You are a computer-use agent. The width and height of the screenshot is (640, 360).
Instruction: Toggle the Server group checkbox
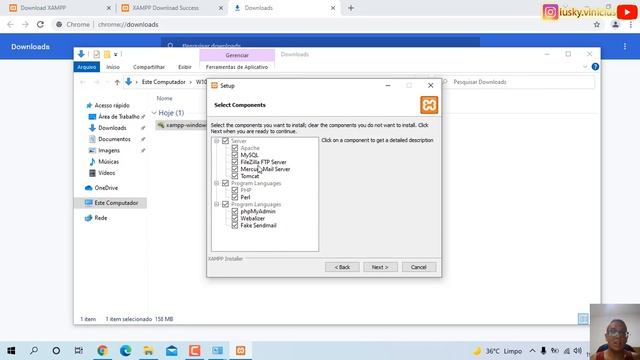click(x=225, y=141)
